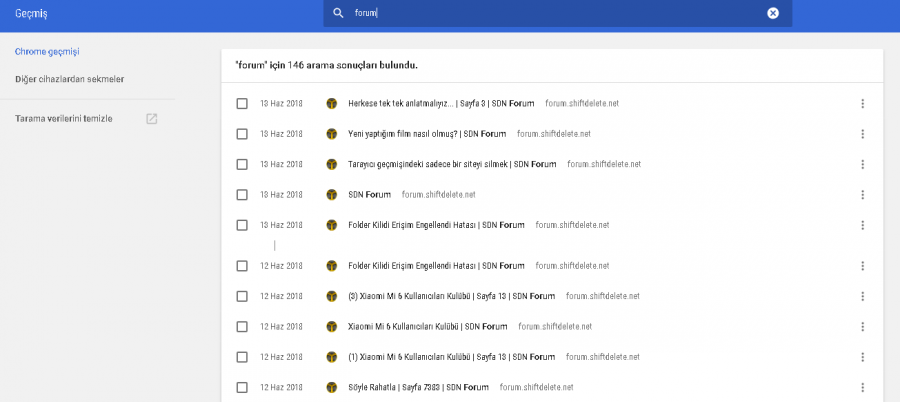Select checkbox for 'Tarayıcı geçmişindeki sadece bir siteyi silmek'
900x402 pixels.
coord(242,164)
